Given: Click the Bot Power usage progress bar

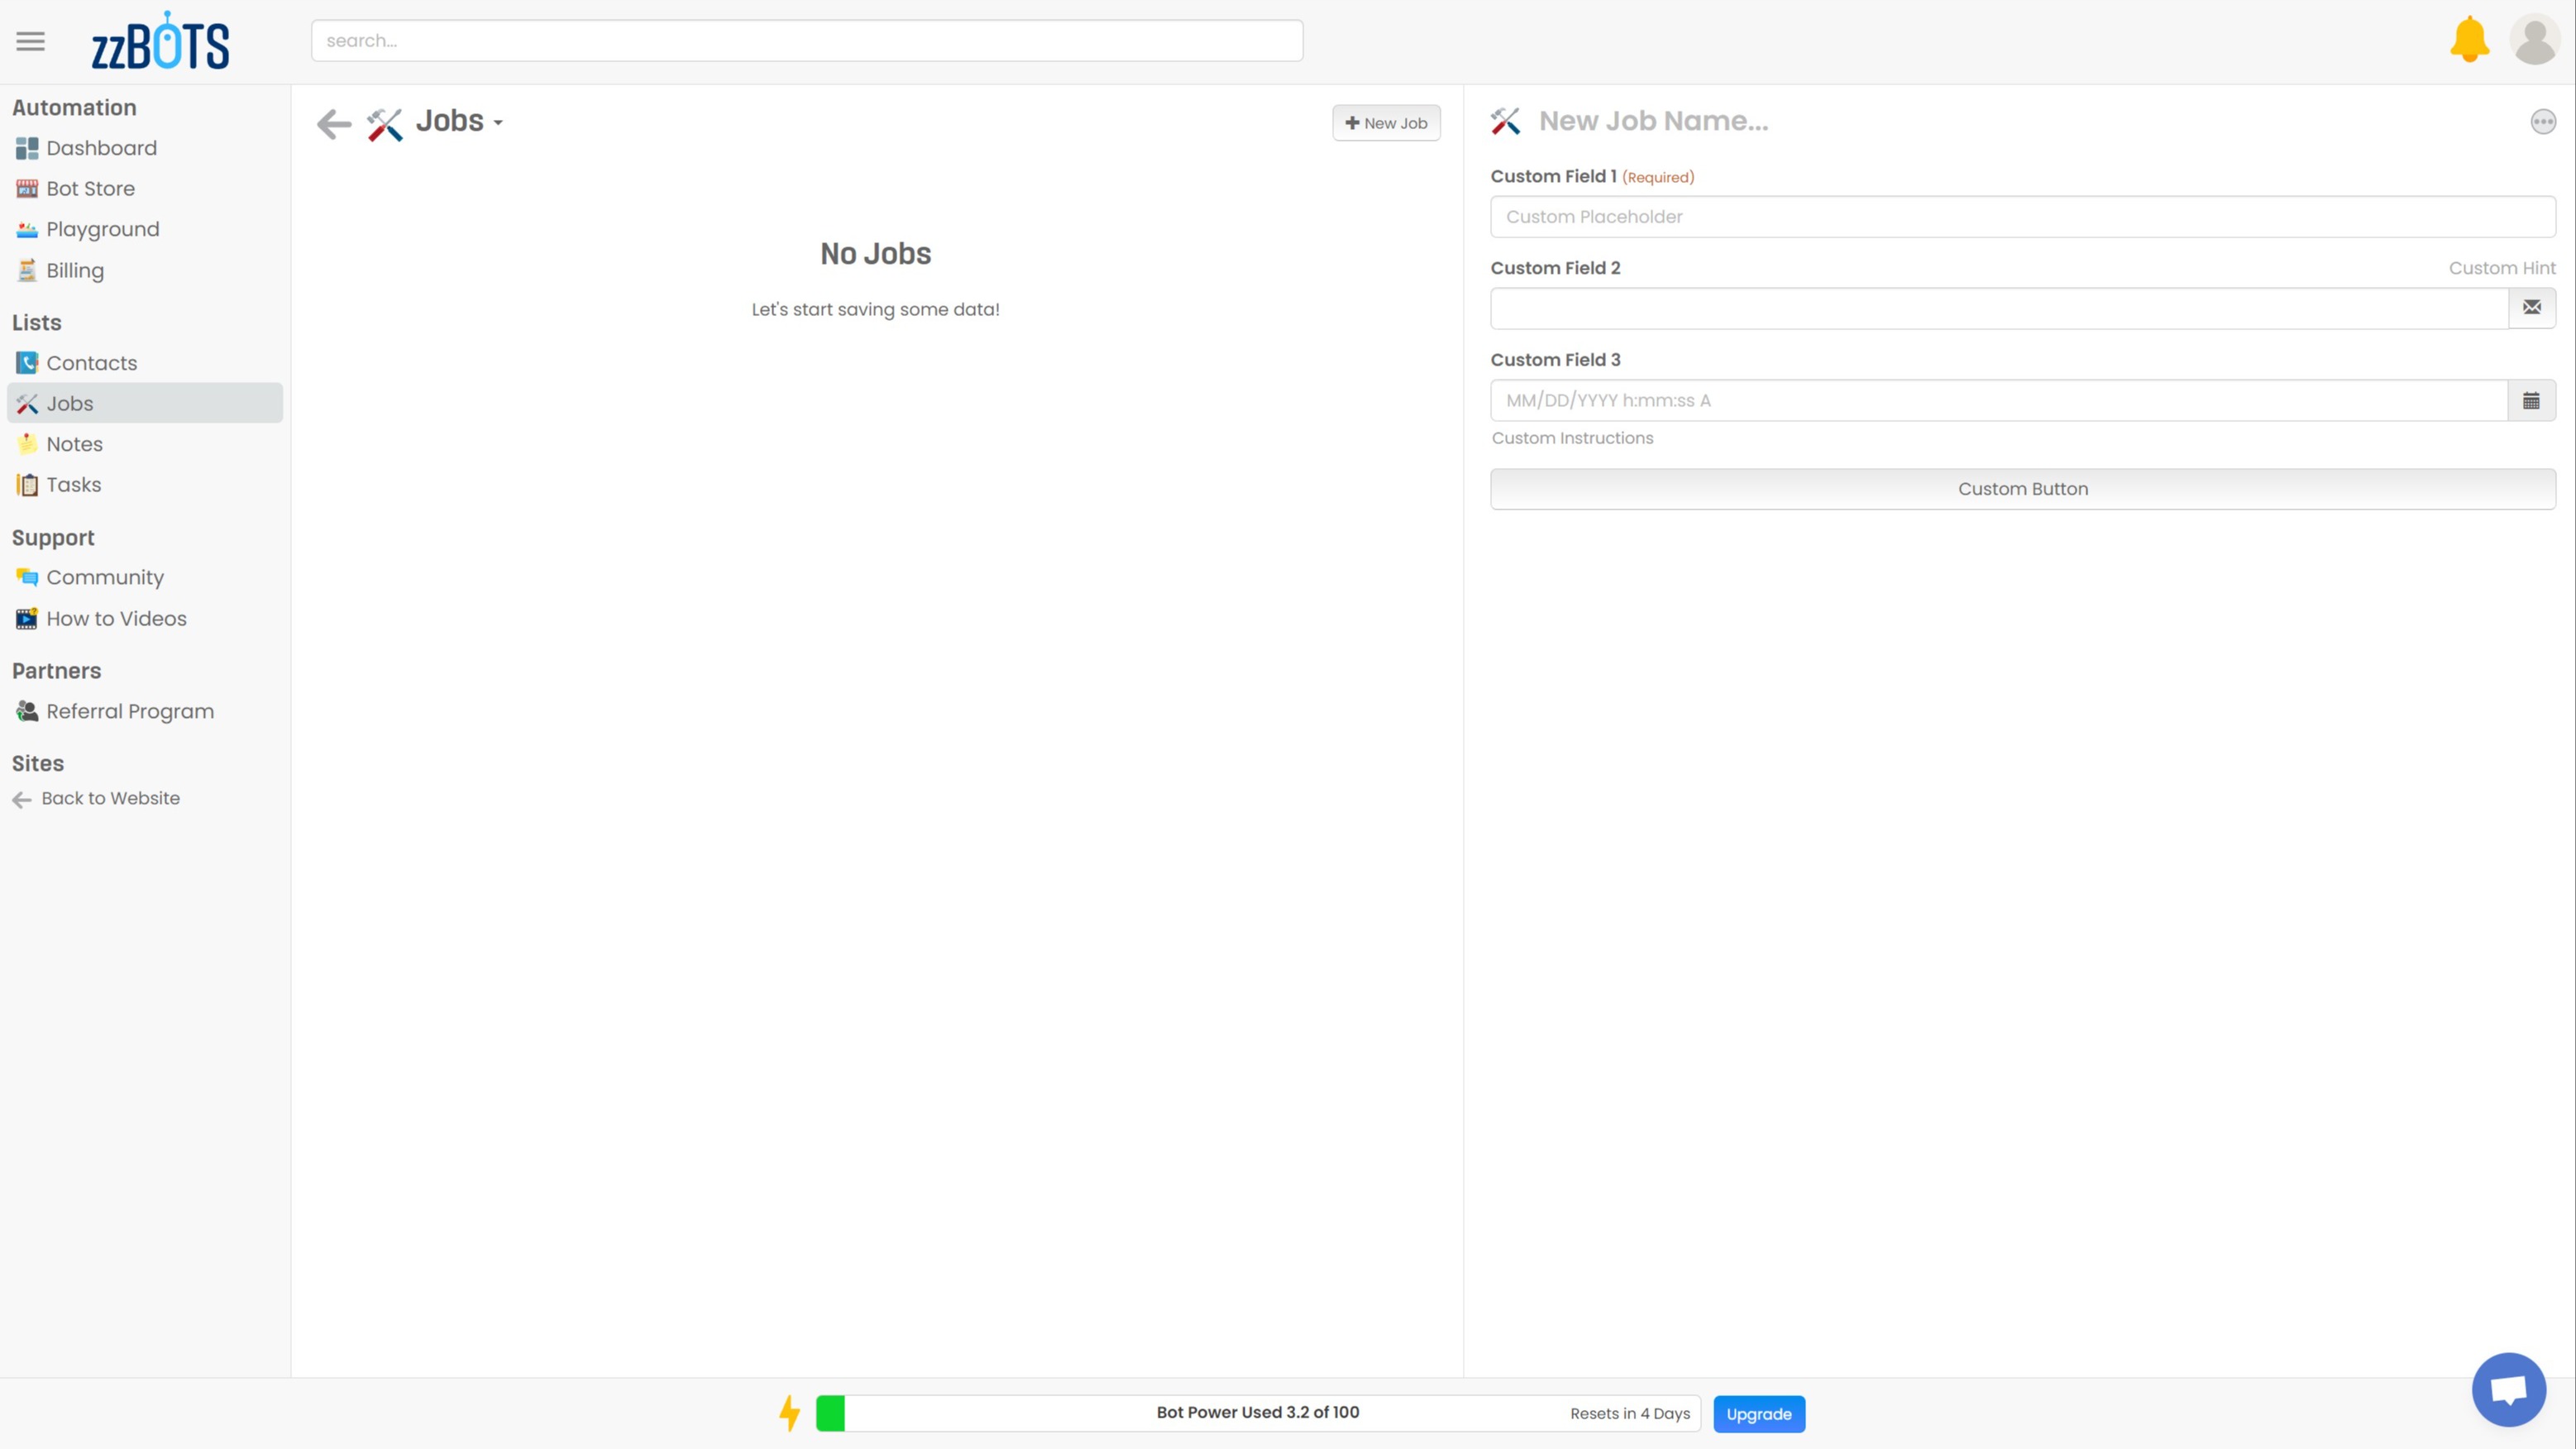Looking at the screenshot, I should pos(1257,1413).
